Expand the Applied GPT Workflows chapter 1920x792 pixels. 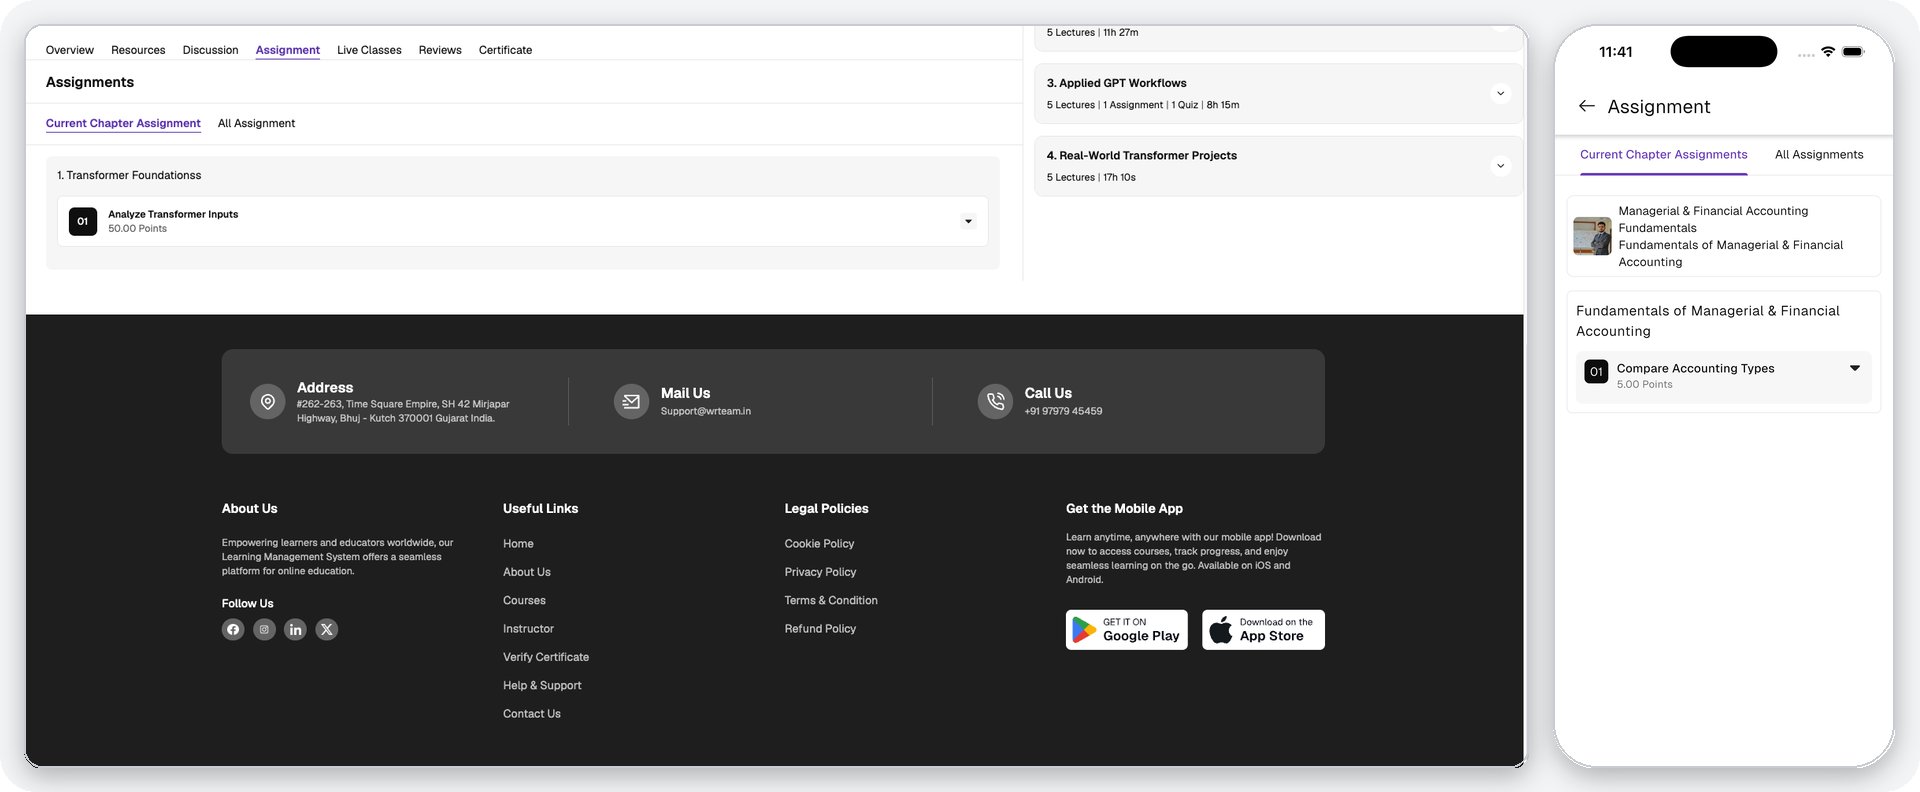click(1500, 93)
